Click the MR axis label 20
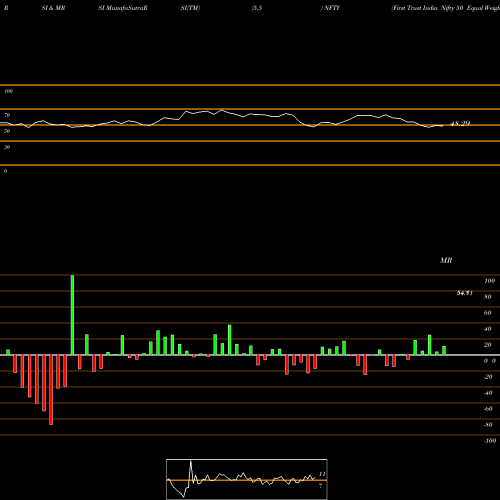The width and height of the screenshot is (500, 500). click(x=488, y=345)
